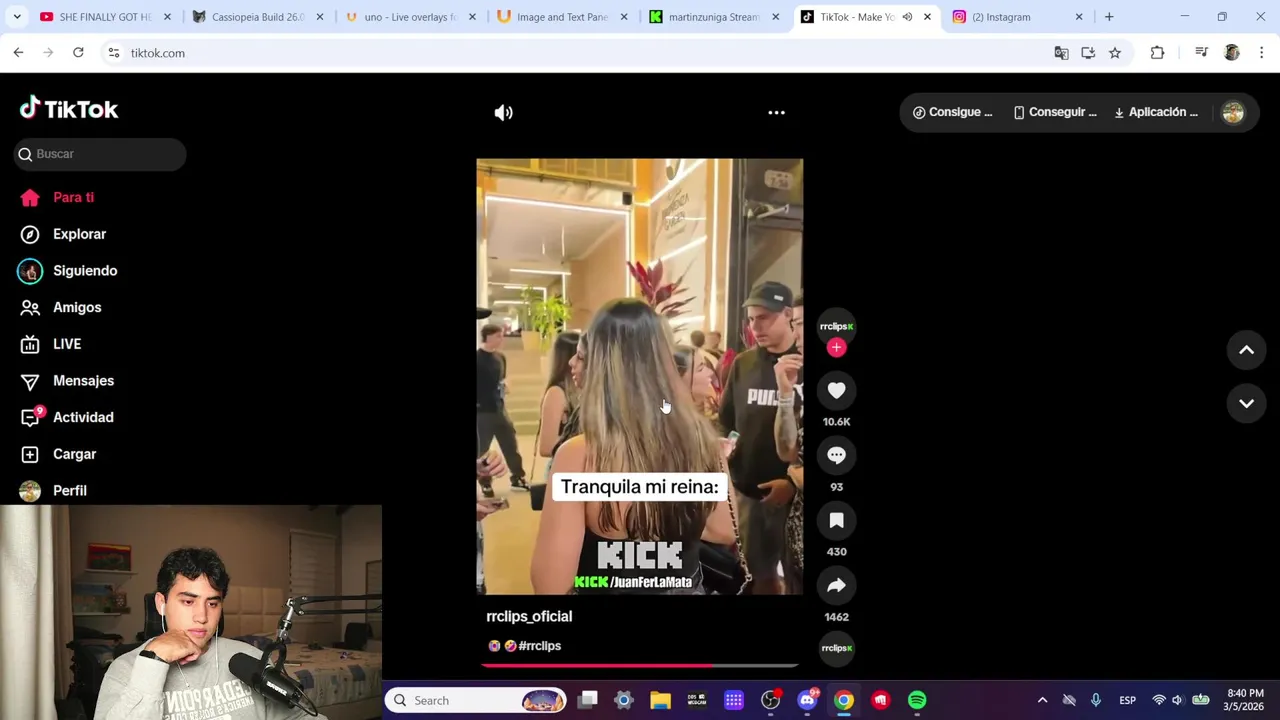1280x720 pixels.
Task: Go back in browser history
Action: click(18, 53)
